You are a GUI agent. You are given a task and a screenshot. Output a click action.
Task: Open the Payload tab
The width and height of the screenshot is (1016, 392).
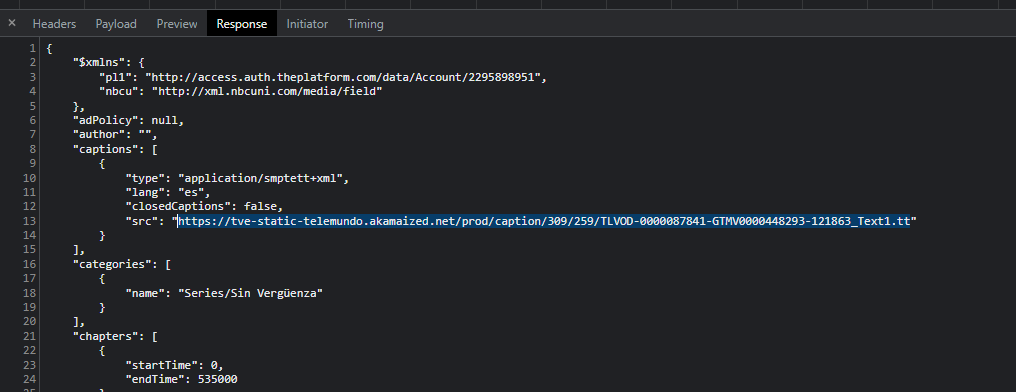(116, 24)
